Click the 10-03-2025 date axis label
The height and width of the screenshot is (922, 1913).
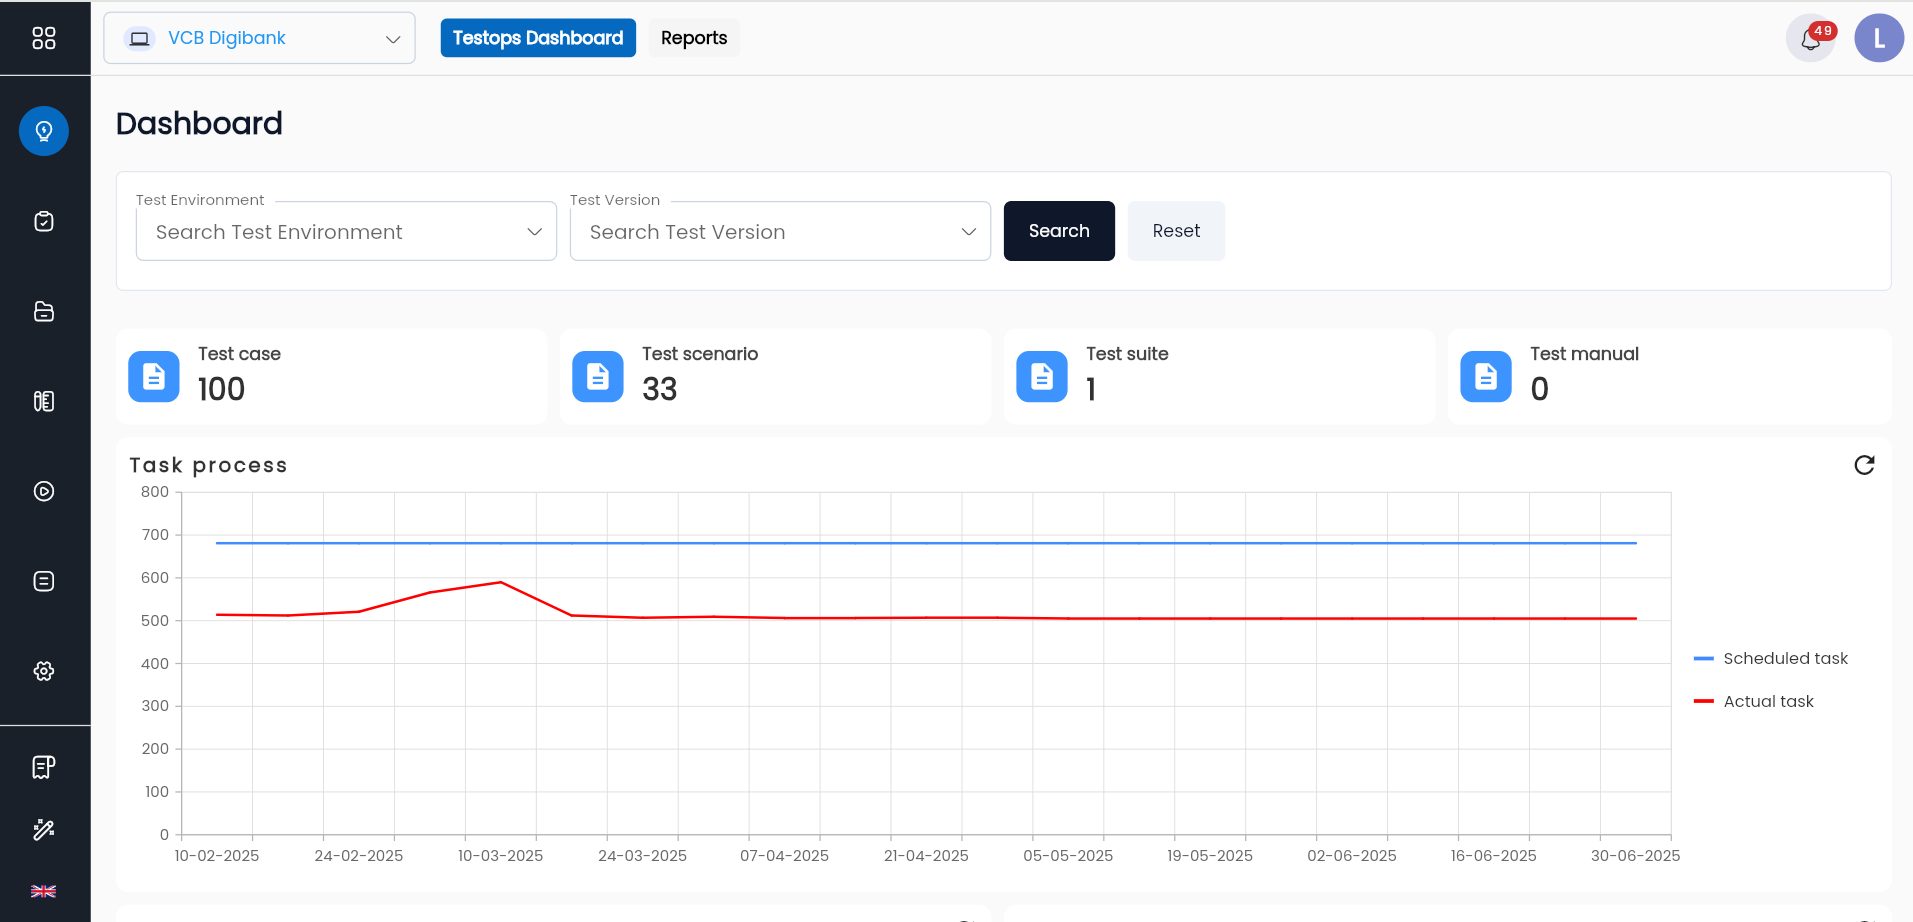point(500,856)
